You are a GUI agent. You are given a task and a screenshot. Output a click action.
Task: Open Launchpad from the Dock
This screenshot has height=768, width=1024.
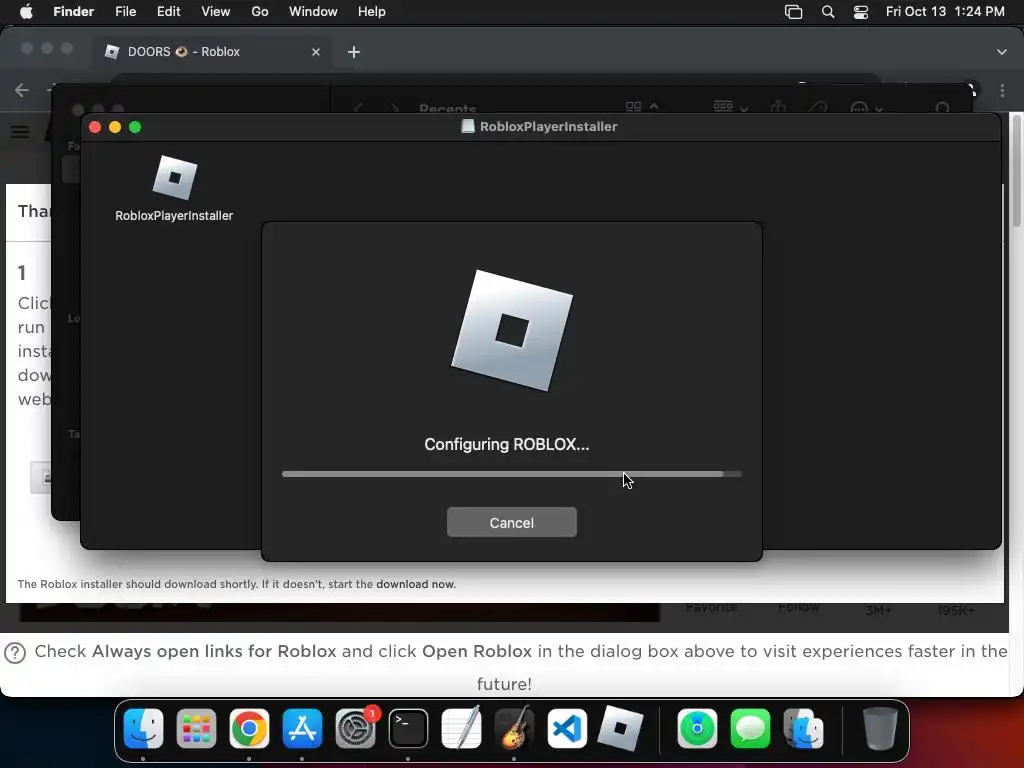pos(196,728)
